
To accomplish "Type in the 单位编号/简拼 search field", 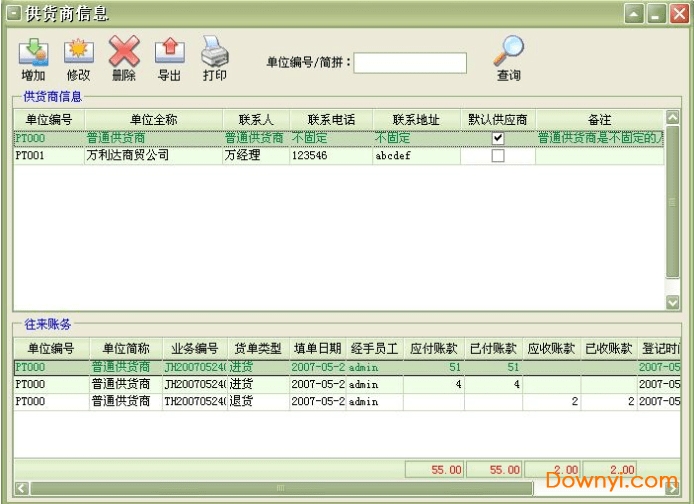I will [410, 63].
